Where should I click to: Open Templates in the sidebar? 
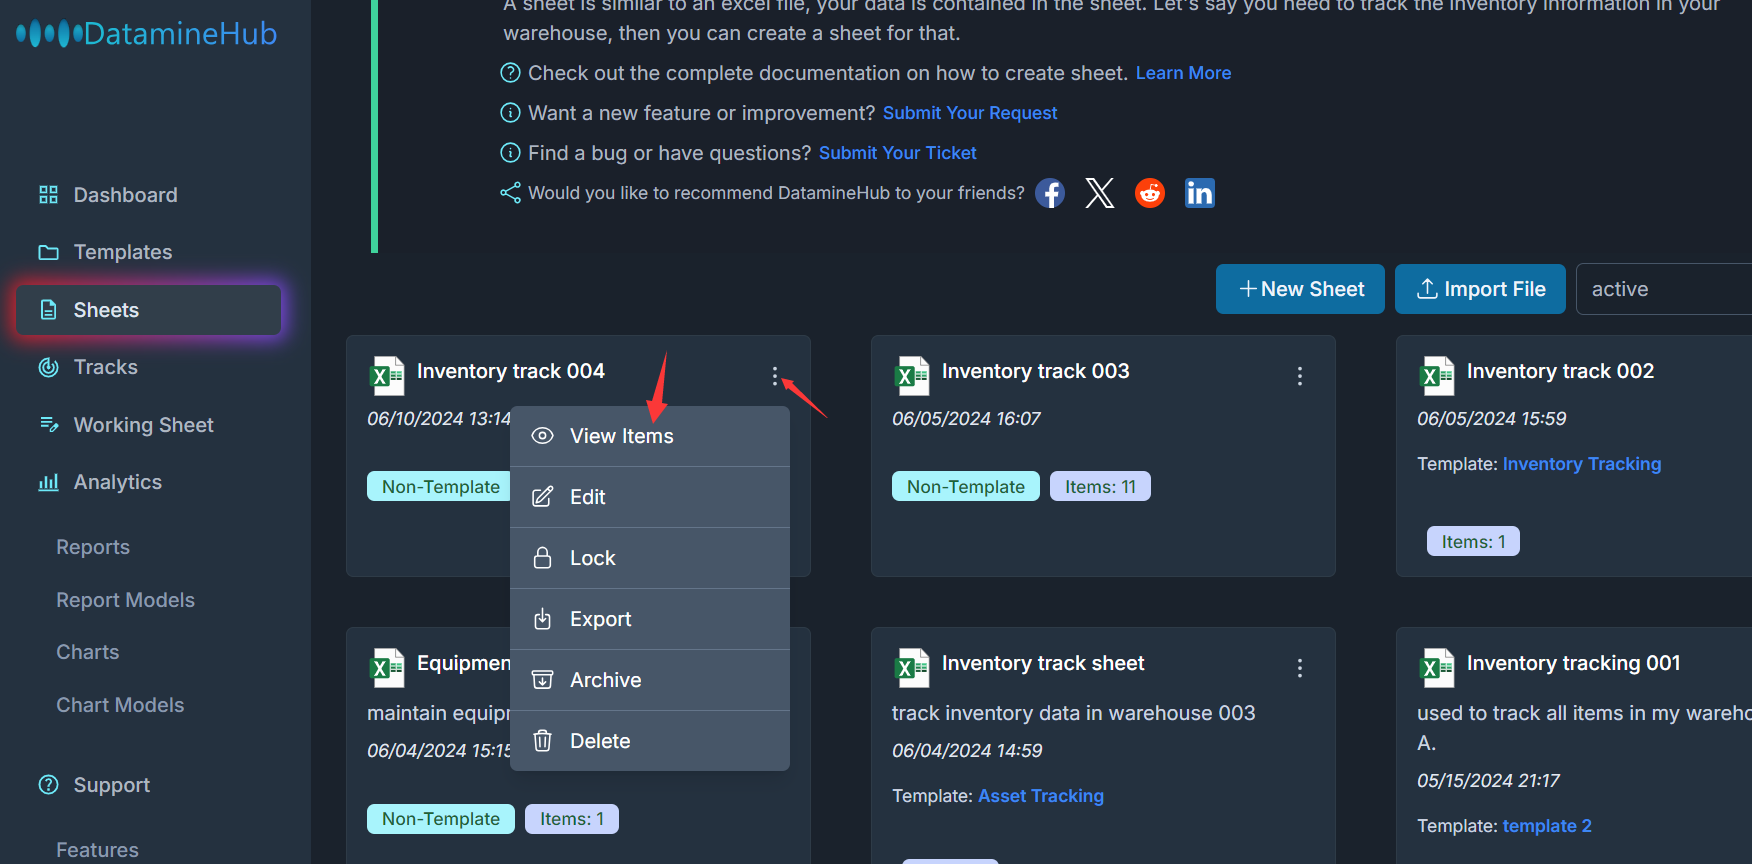(x=122, y=252)
